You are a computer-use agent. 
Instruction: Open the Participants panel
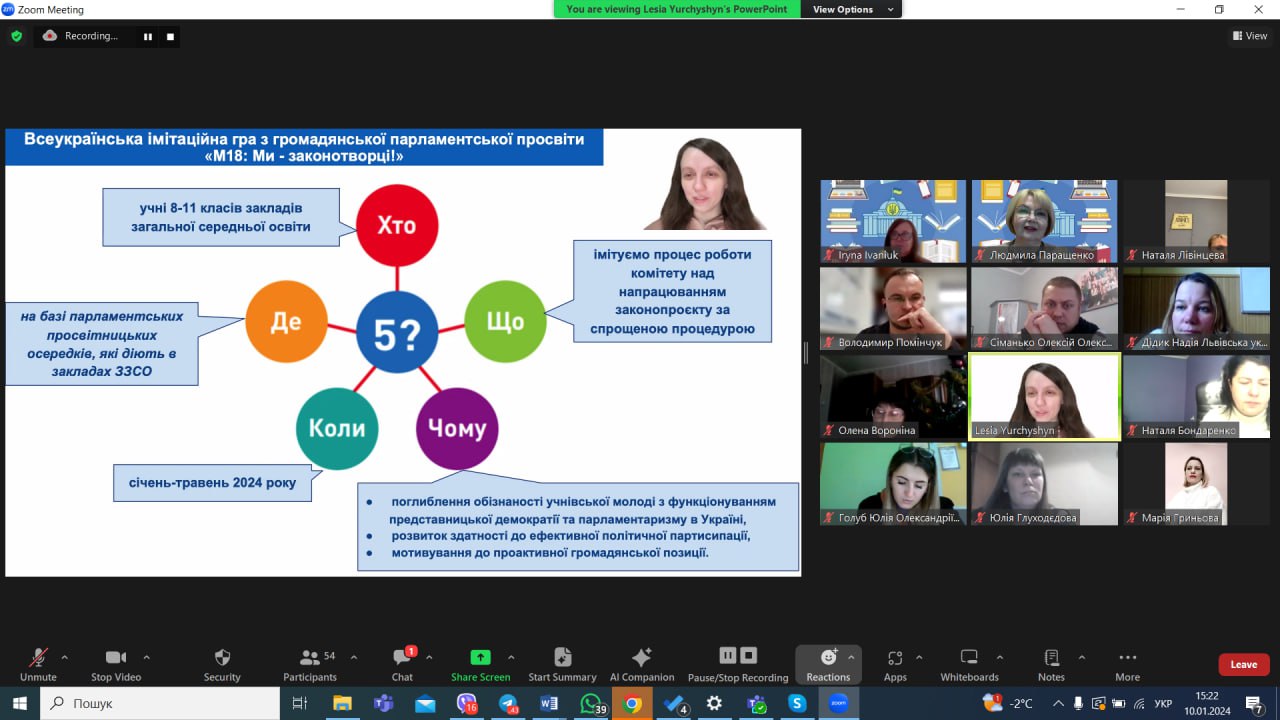[310, 664]
